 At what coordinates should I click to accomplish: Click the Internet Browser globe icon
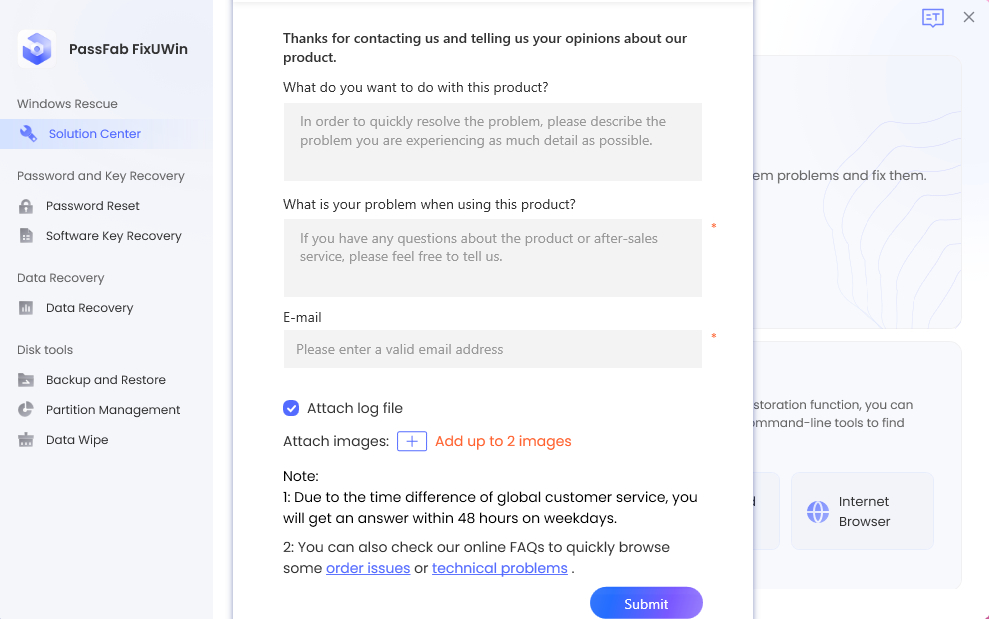point(818,512)
